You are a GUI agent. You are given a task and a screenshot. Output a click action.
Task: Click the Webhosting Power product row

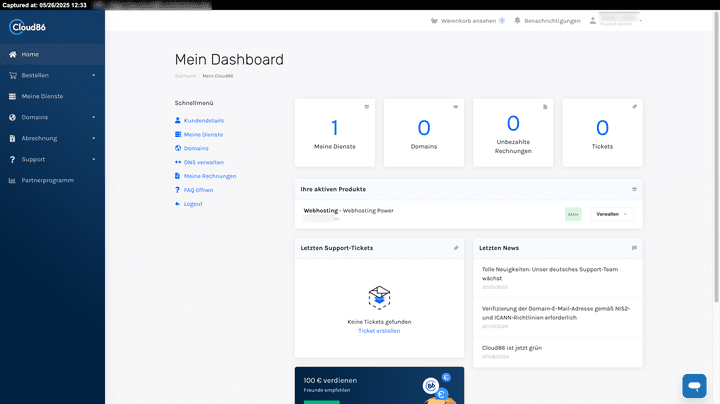pos(469,214)
